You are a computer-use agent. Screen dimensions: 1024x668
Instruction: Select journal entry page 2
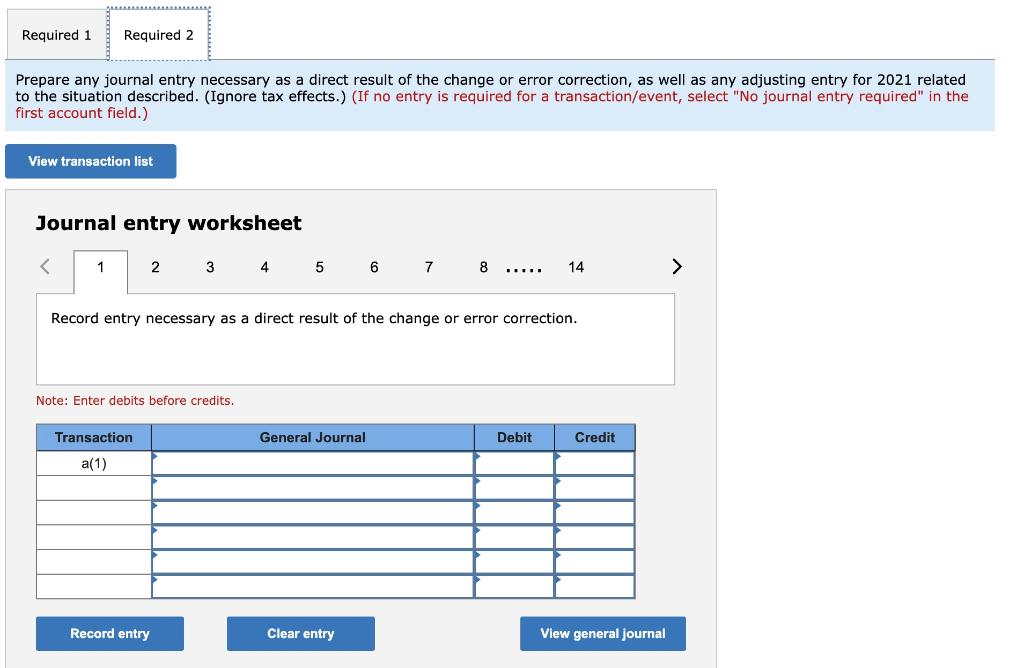[155, 266]
